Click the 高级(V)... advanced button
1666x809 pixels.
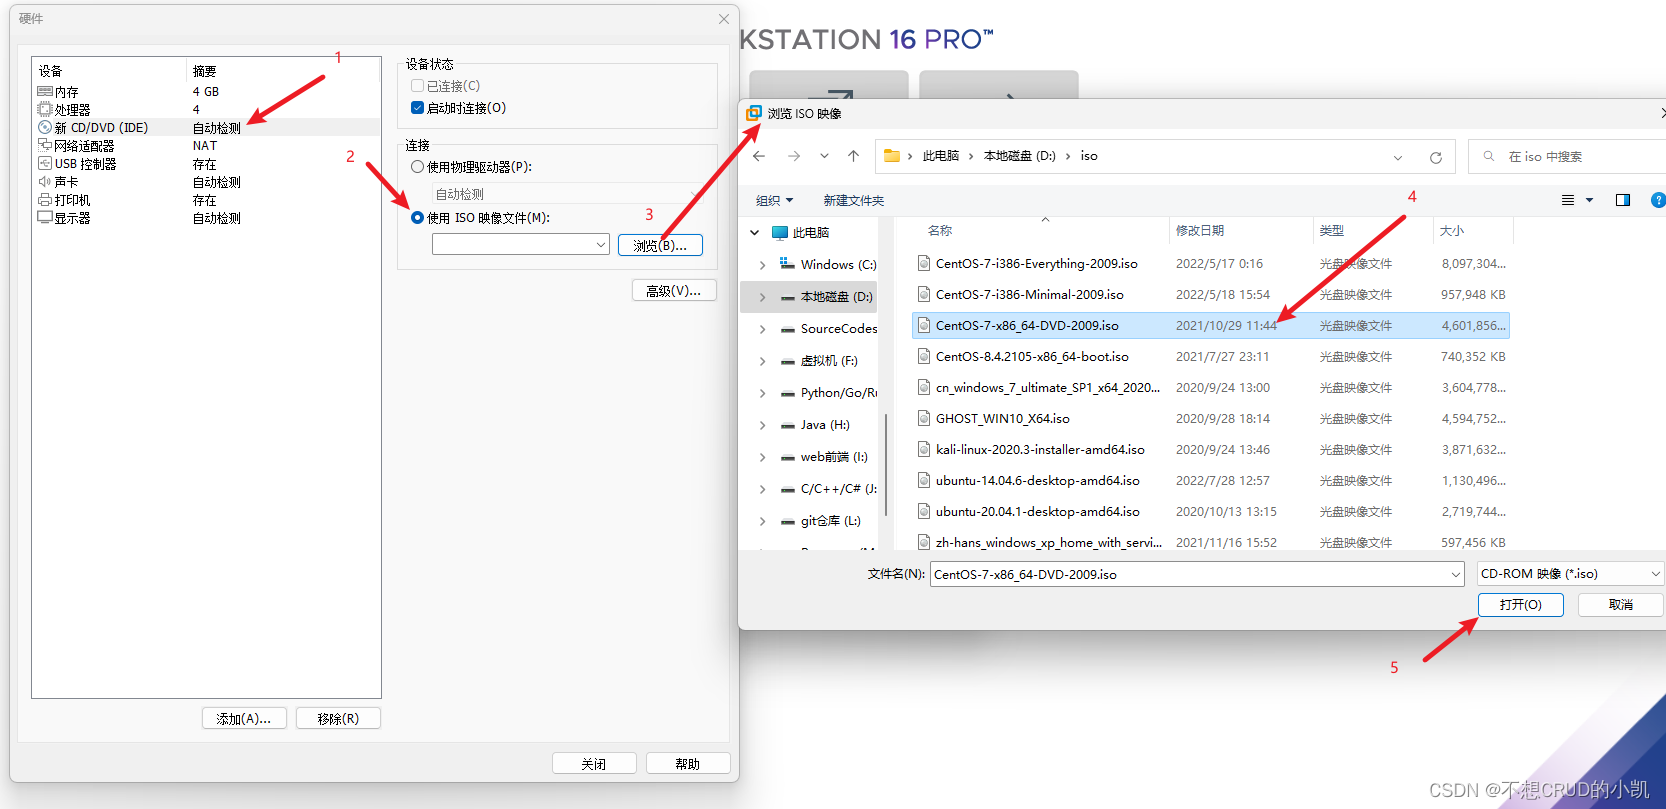pos(674,290)
